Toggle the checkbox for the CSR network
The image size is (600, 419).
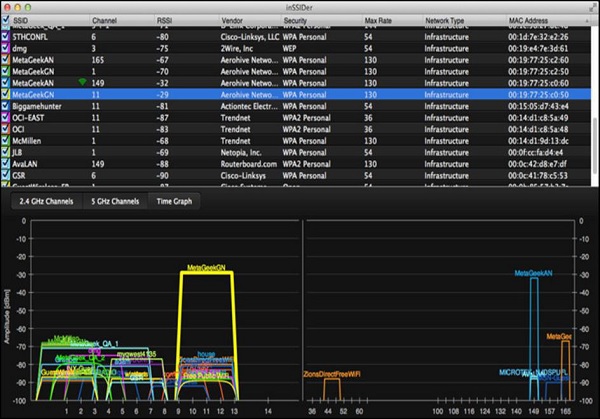(x=7, y=175)
